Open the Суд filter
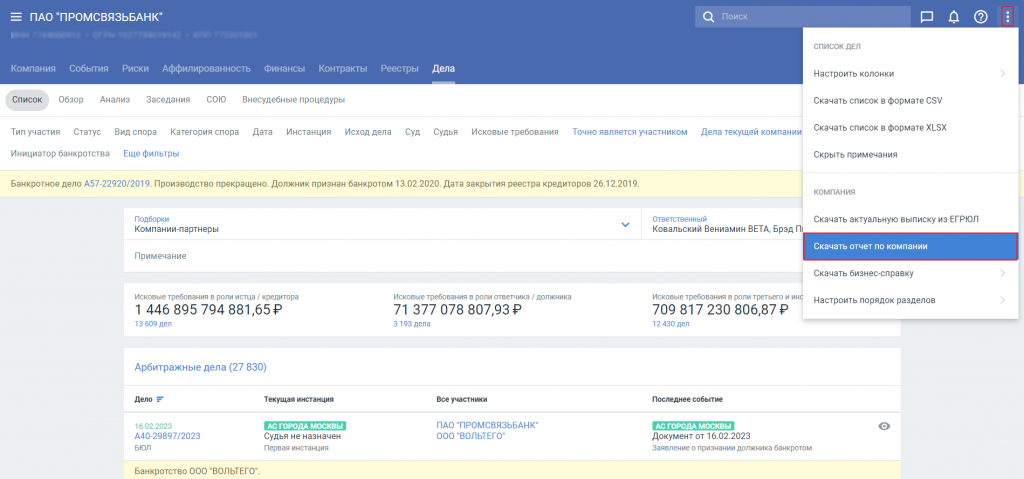 pos(413,132)
